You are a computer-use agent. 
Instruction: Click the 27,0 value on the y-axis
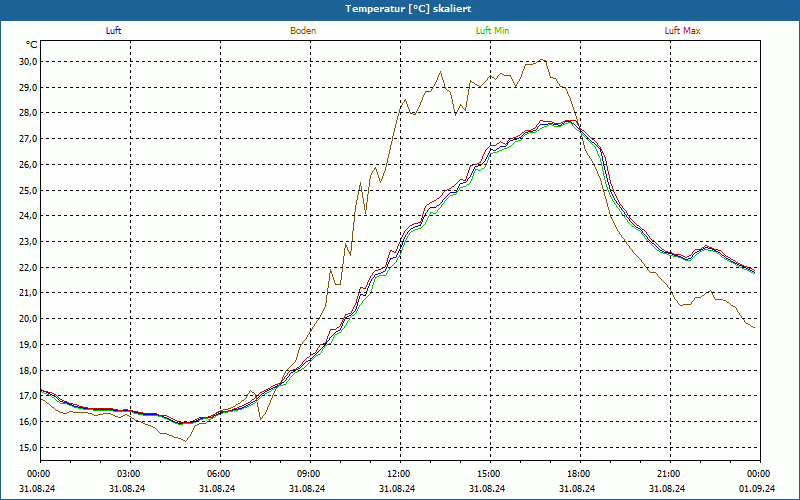coord(29,139)
